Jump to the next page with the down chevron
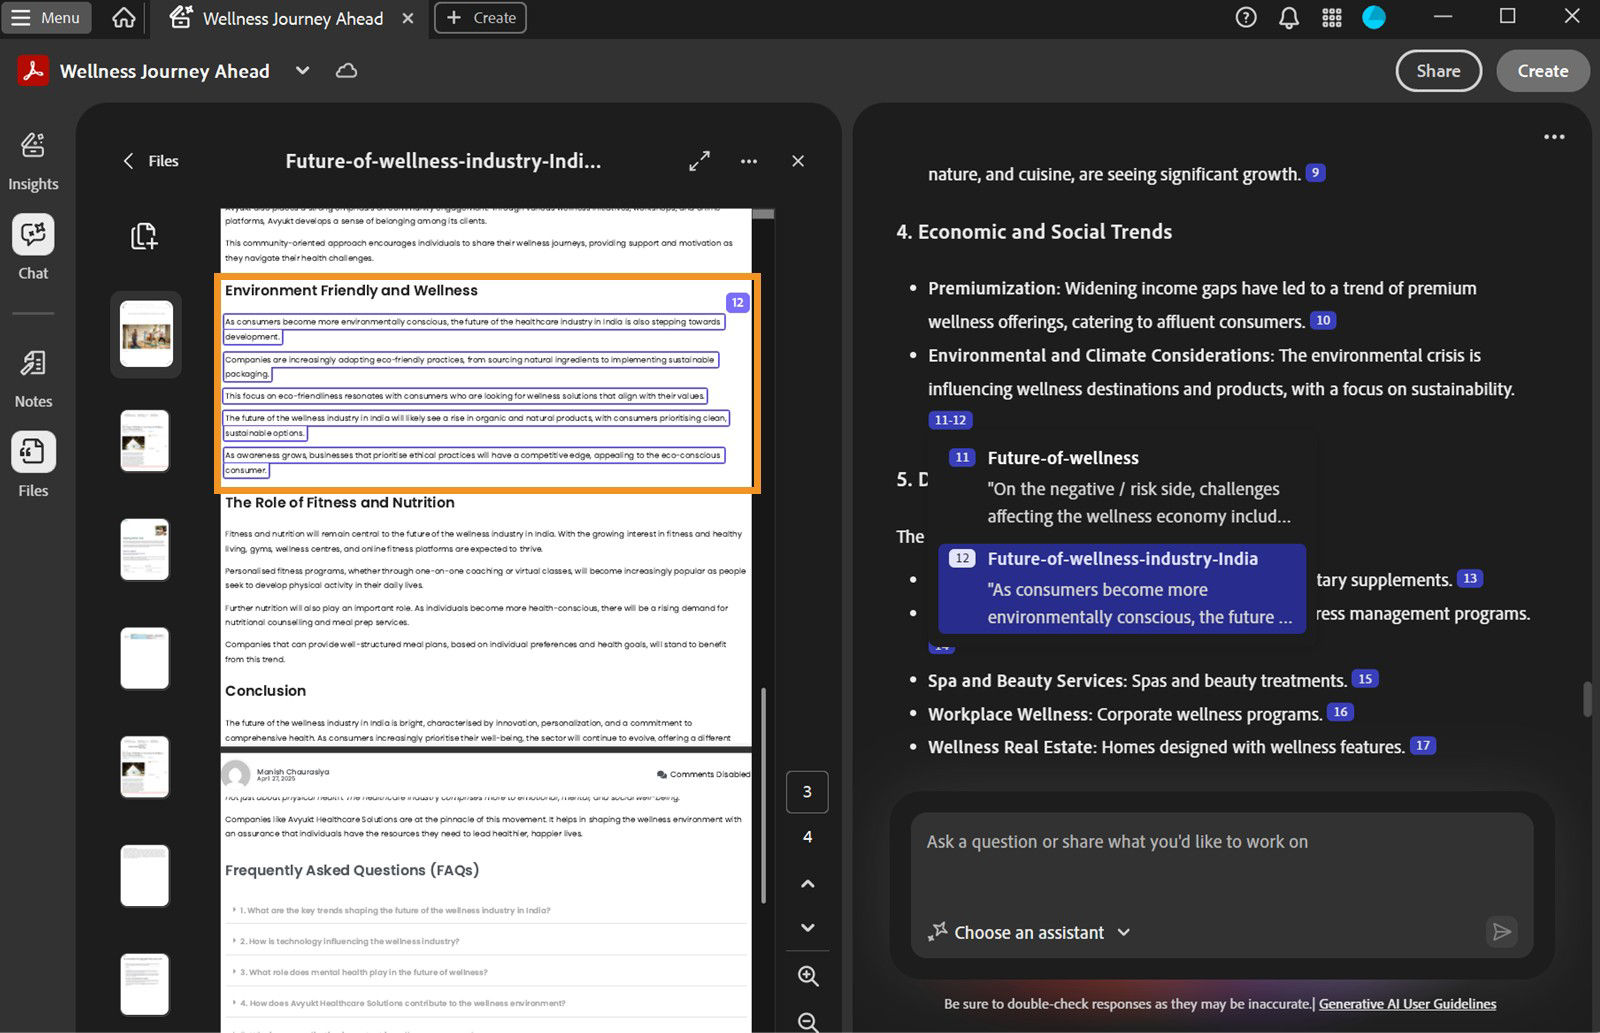1600x1033 pixels. pos(807,927)
